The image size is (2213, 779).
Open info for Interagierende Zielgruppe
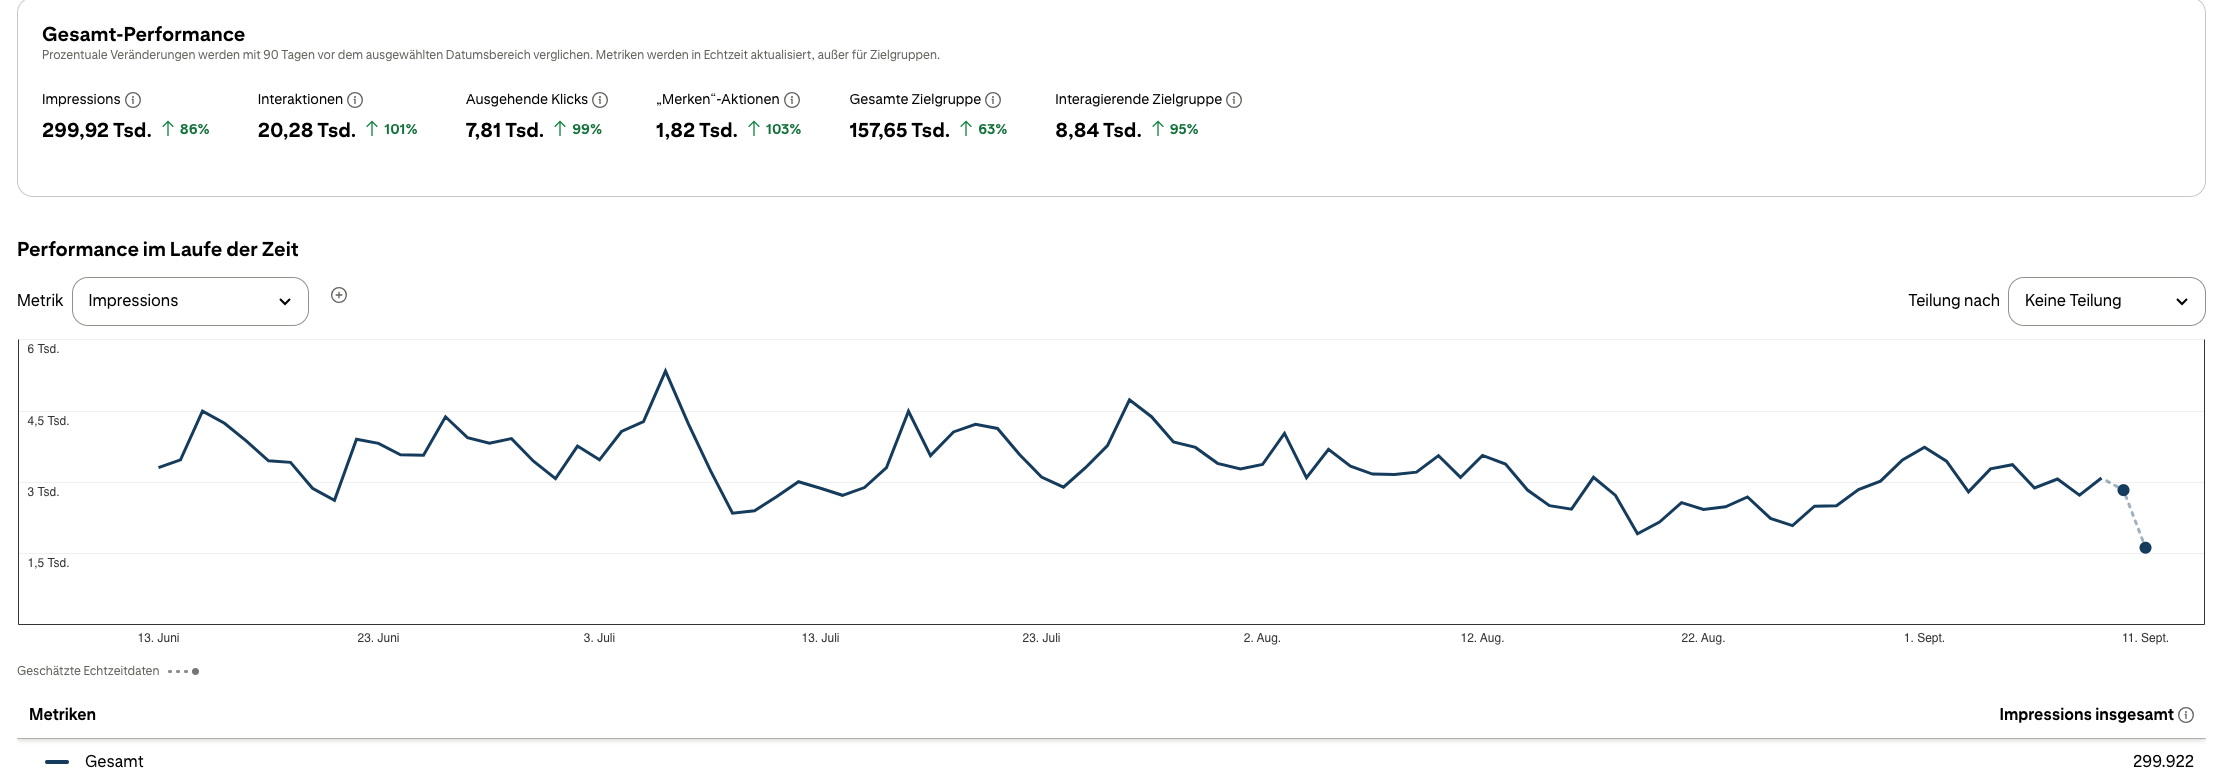1234,100
